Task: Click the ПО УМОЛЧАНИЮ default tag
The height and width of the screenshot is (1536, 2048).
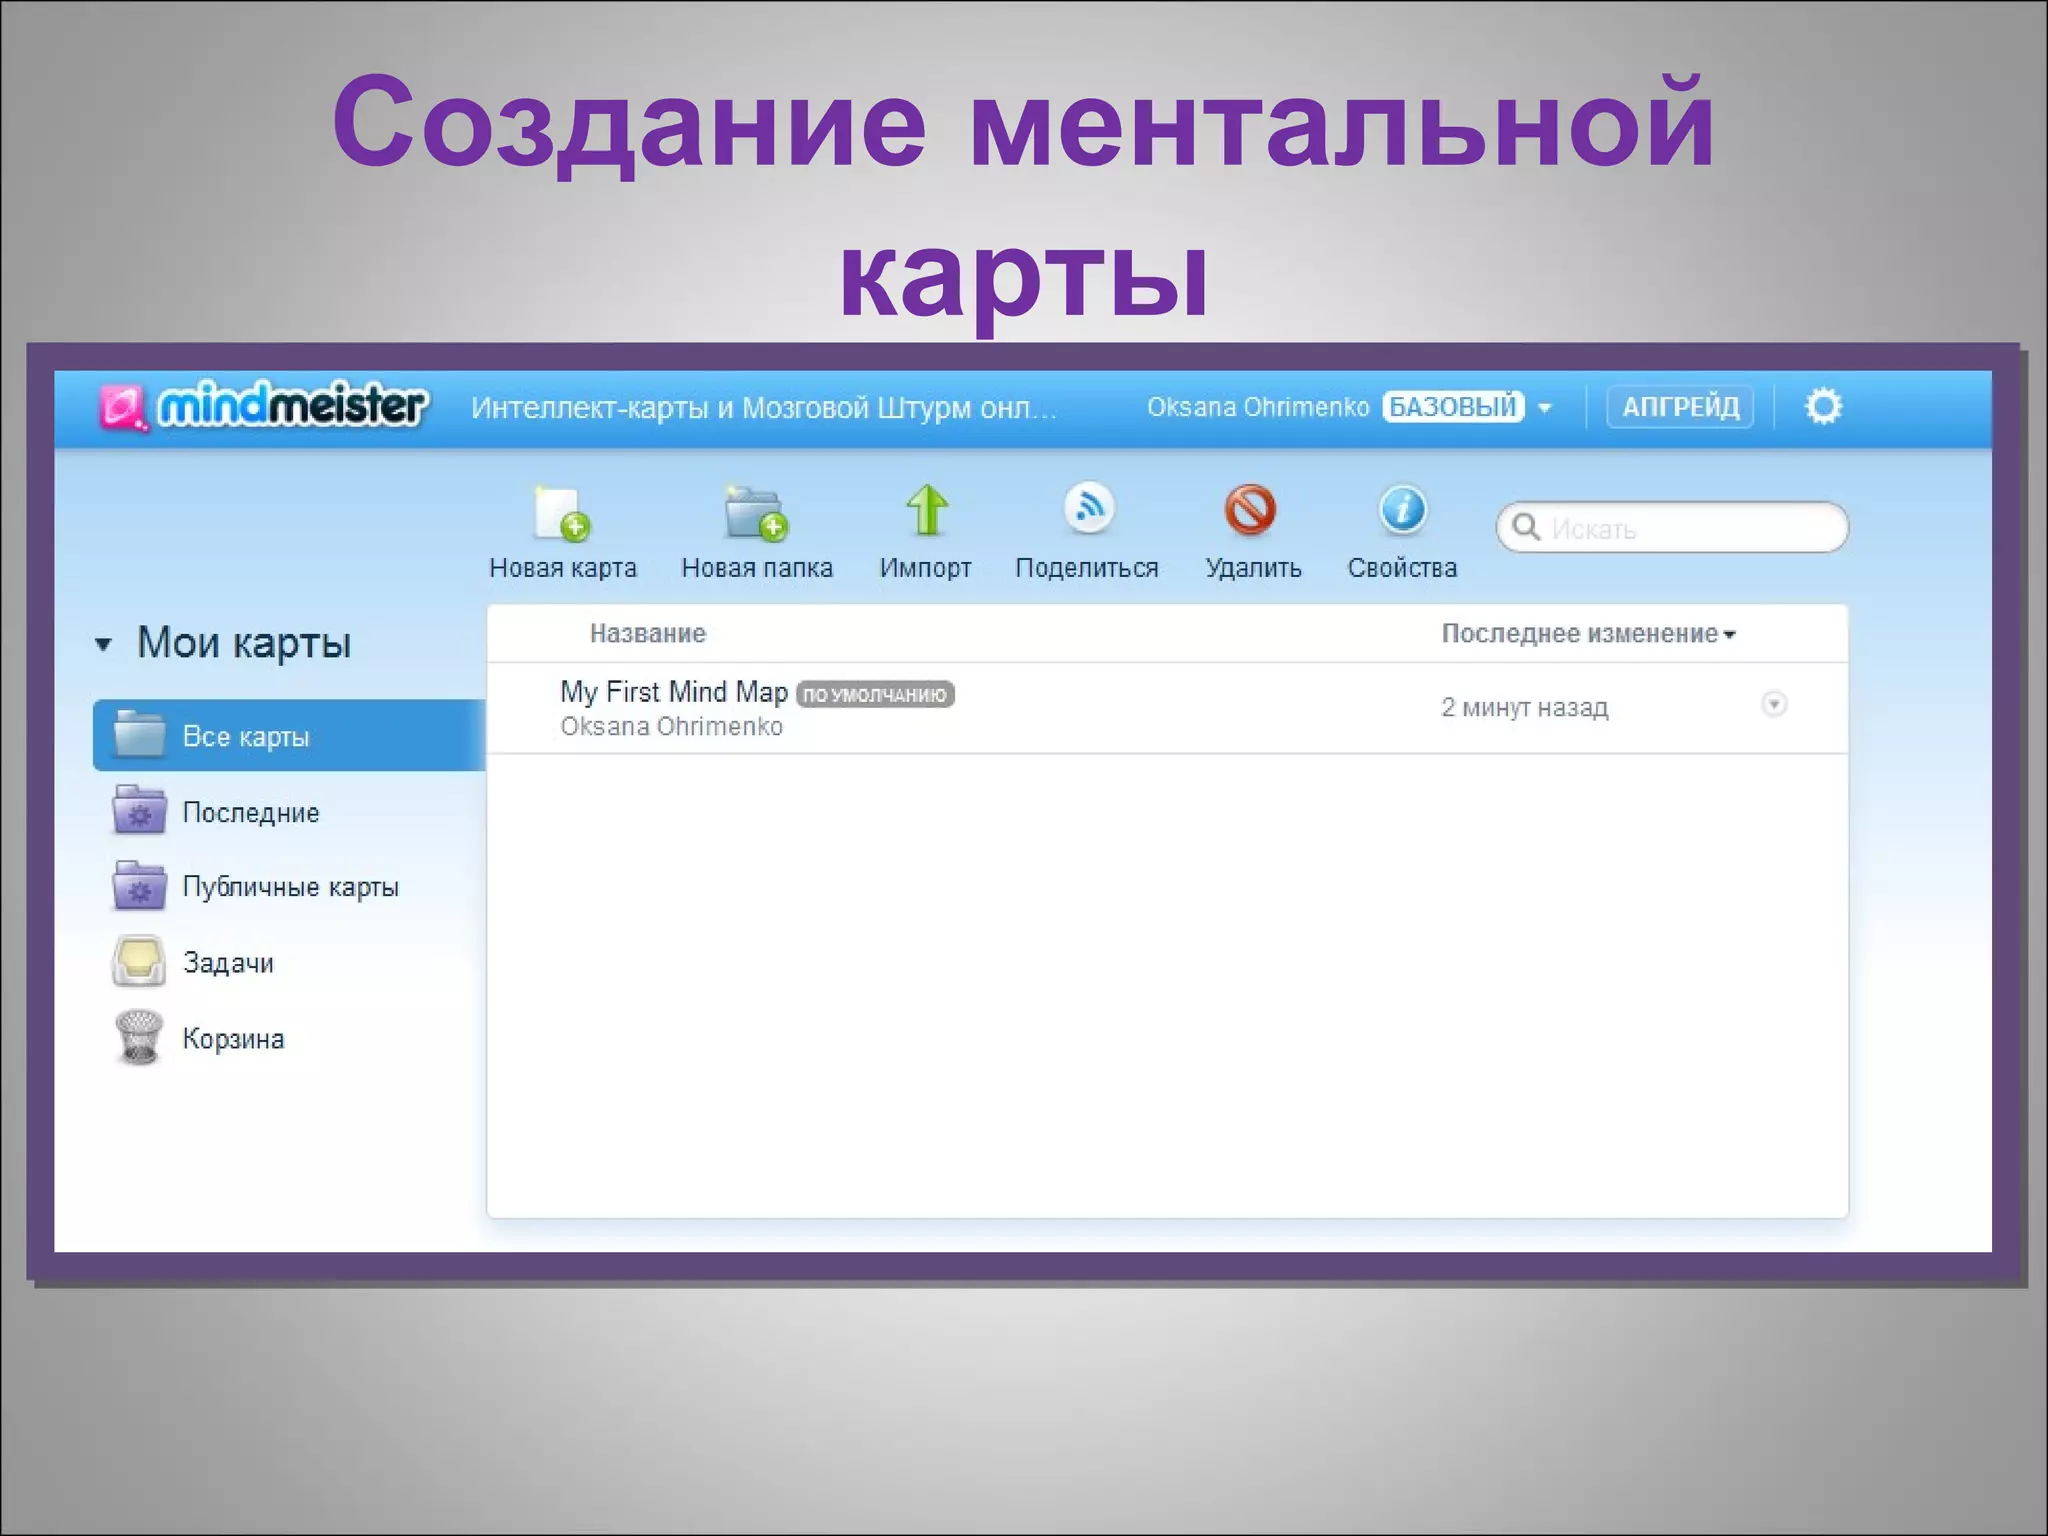Action: point(875,694)
